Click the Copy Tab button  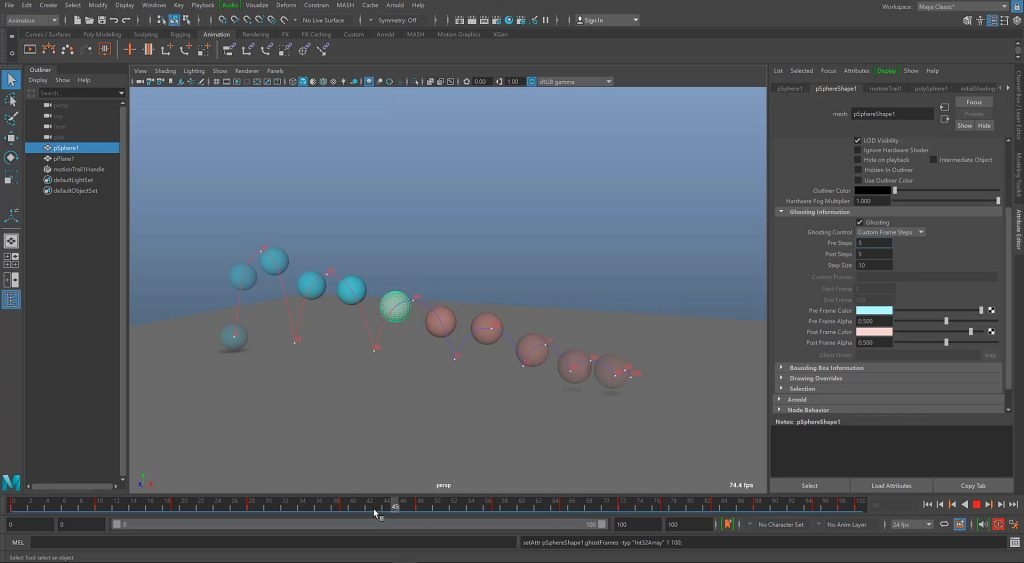(972, 486)
